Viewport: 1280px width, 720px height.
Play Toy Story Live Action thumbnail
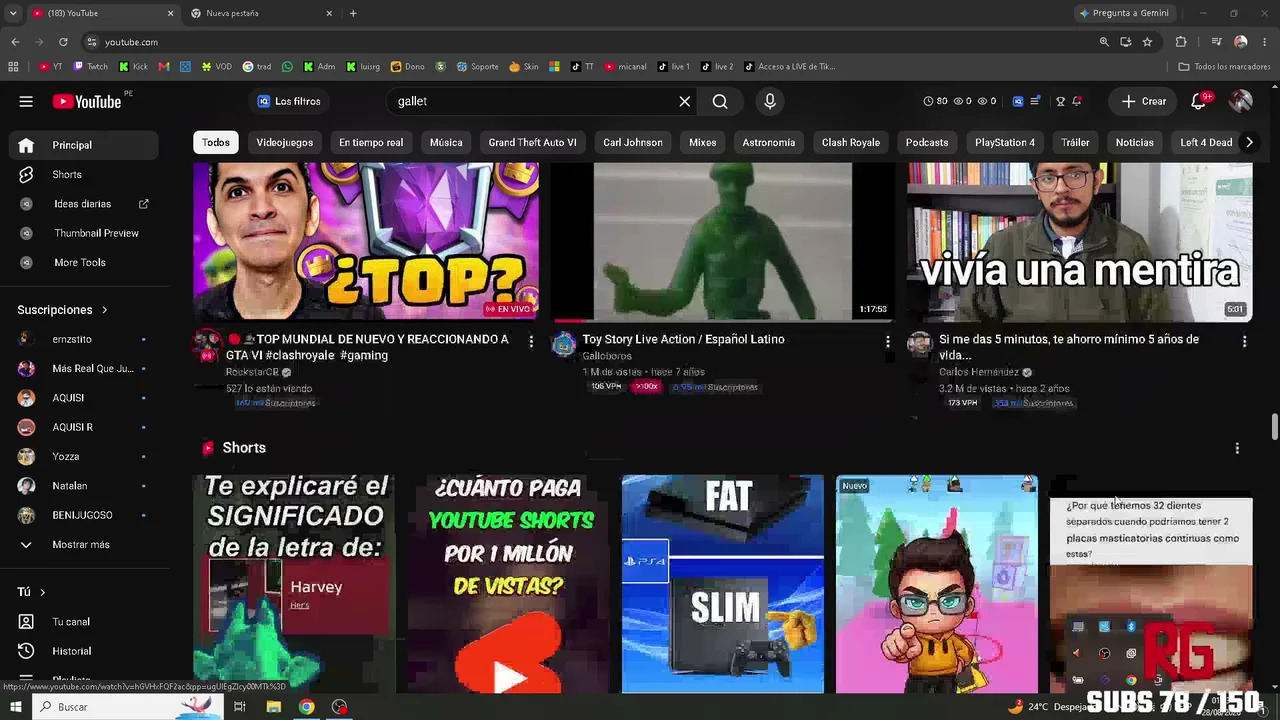(x=722, y=242)
